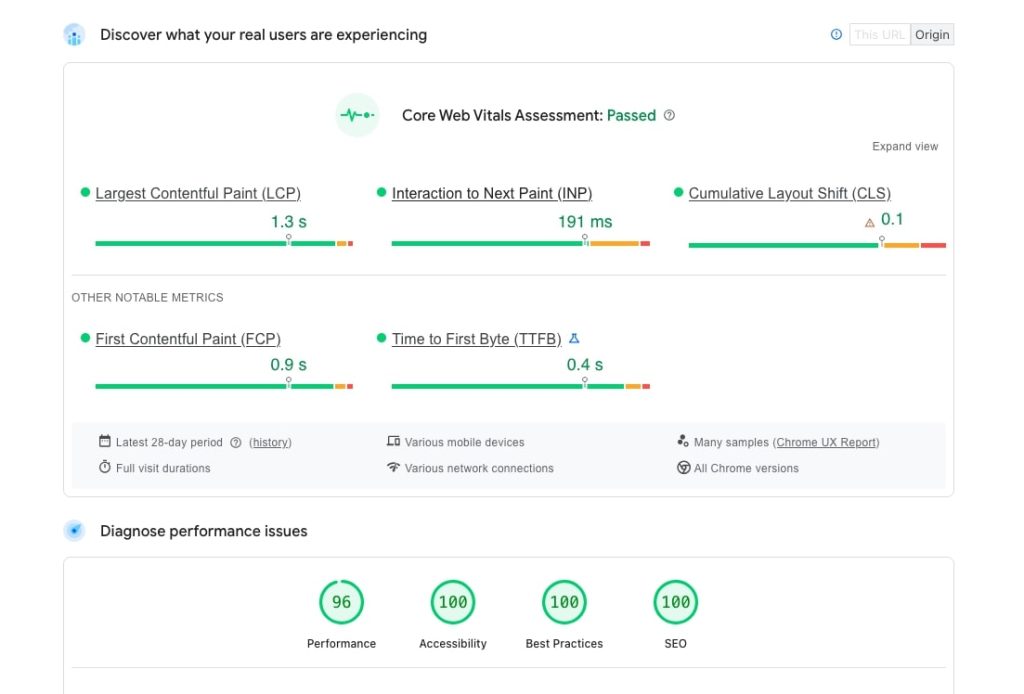Select the This URL option

coord(879,34)
